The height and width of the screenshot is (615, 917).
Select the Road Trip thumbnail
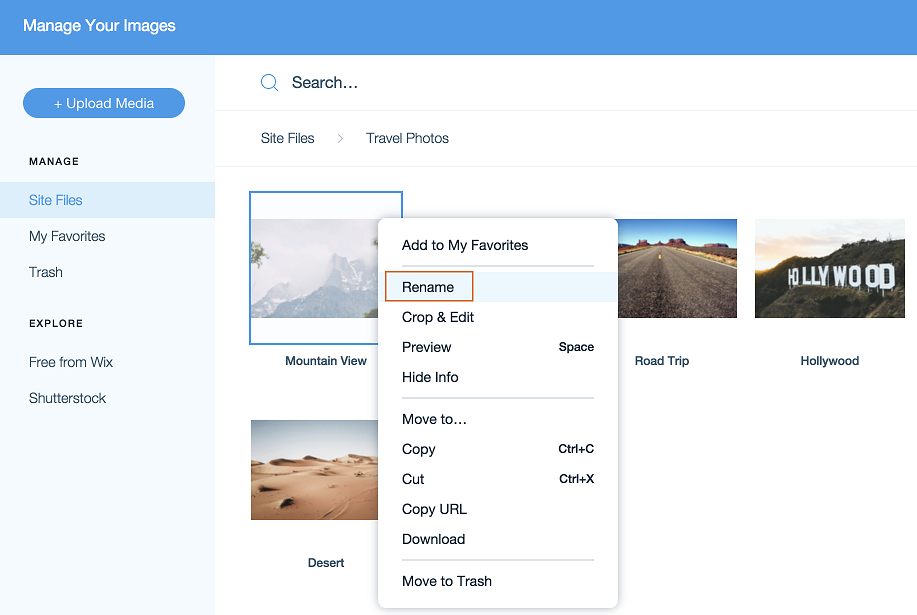pos(677,268)
